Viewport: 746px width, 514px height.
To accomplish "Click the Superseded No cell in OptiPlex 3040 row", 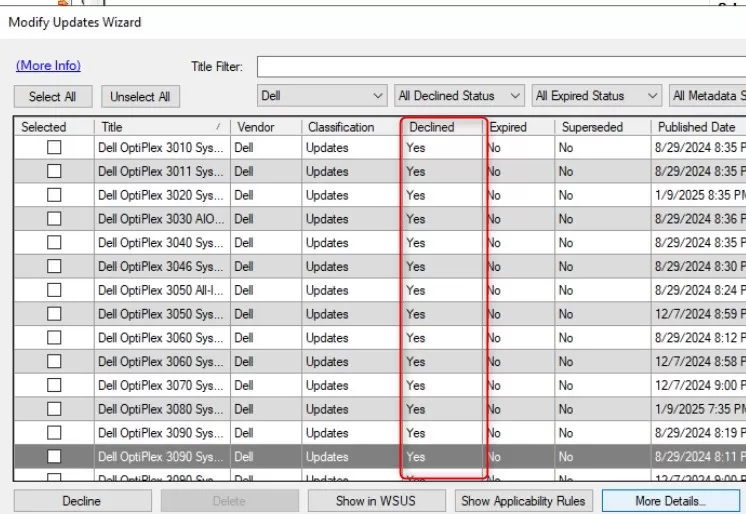I will 602,243.
